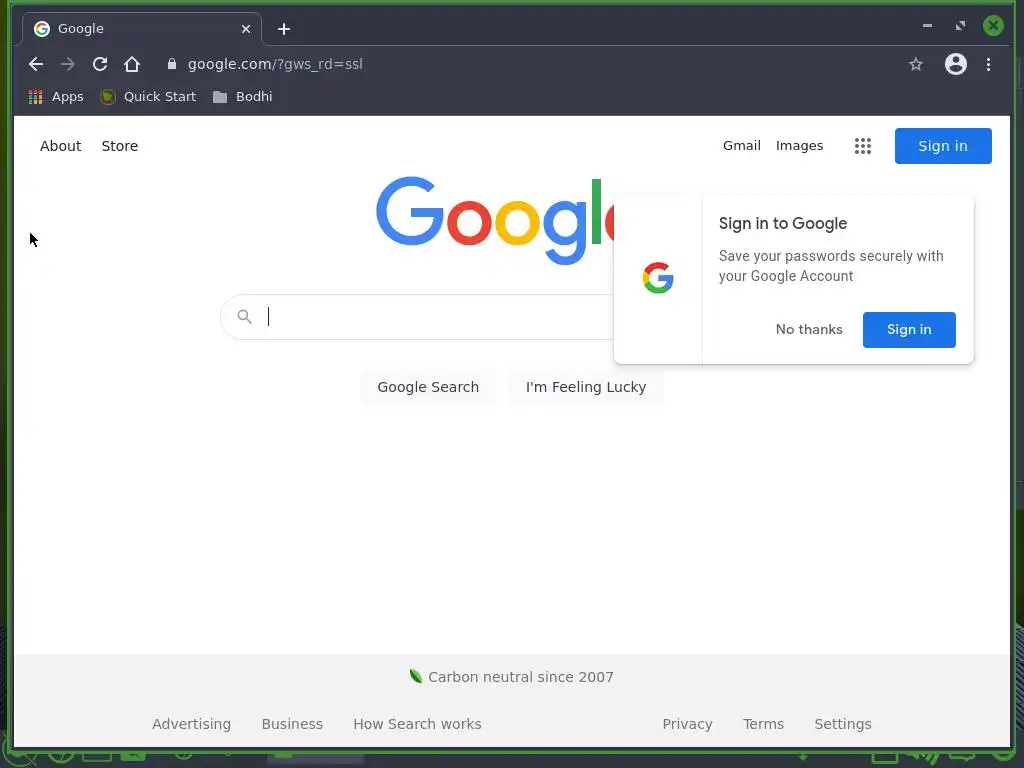This screenshot has height=768, width=1024.
Task: Open the About link
Action: [x=61, y=146]
